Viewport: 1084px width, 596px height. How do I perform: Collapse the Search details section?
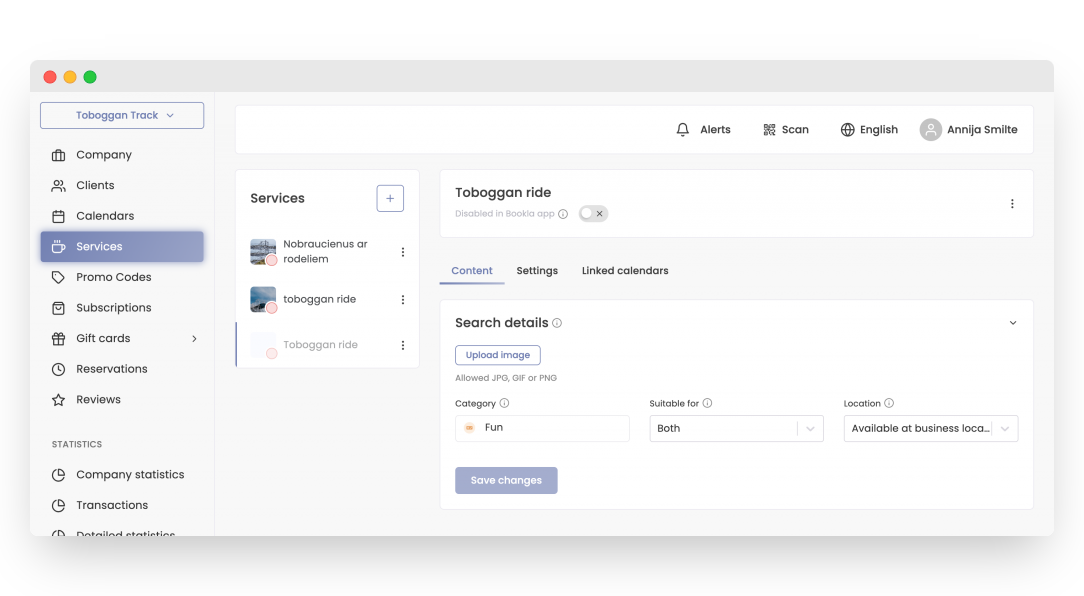[x=1012, y=322]
